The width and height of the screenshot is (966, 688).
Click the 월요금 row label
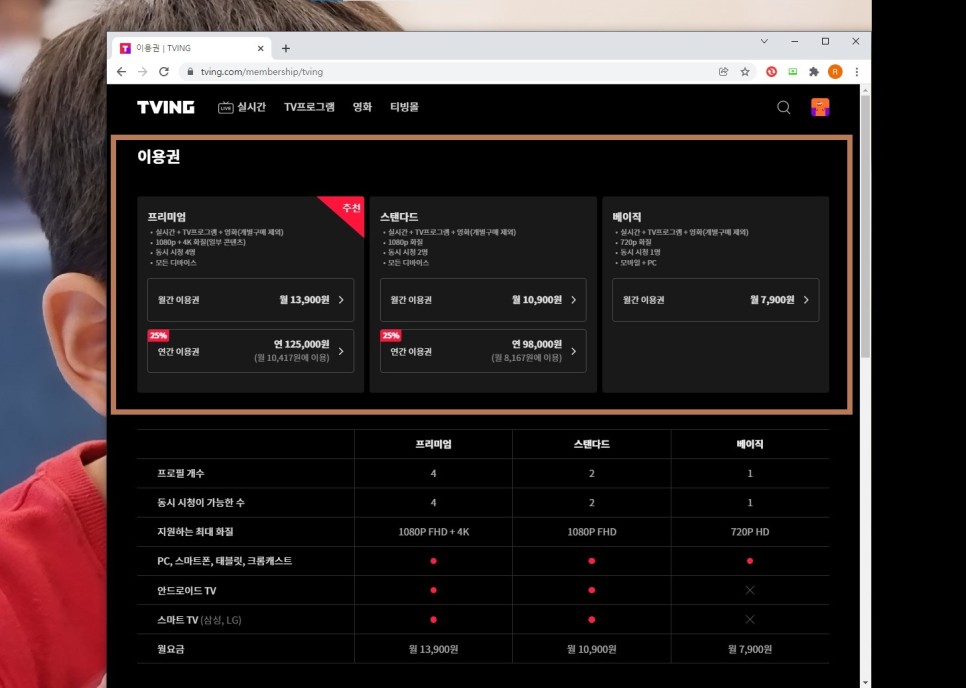click(171, 649)
